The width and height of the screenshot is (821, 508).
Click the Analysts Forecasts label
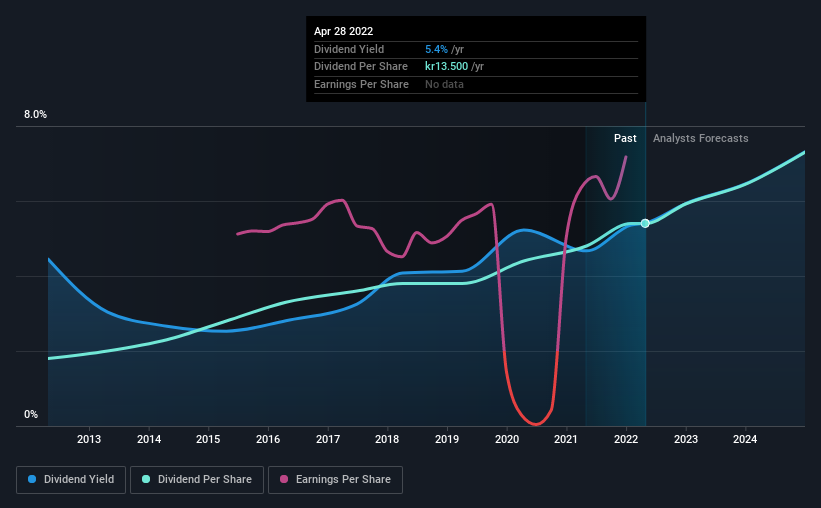700,138
